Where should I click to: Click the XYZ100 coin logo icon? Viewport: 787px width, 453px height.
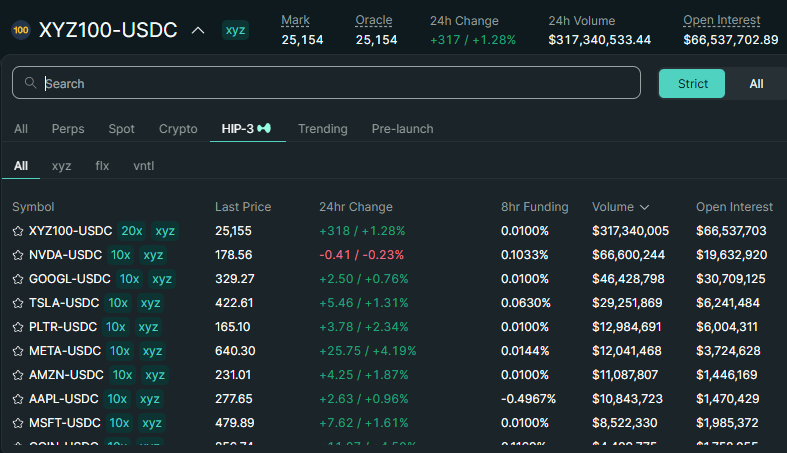(x=21, y=30)
